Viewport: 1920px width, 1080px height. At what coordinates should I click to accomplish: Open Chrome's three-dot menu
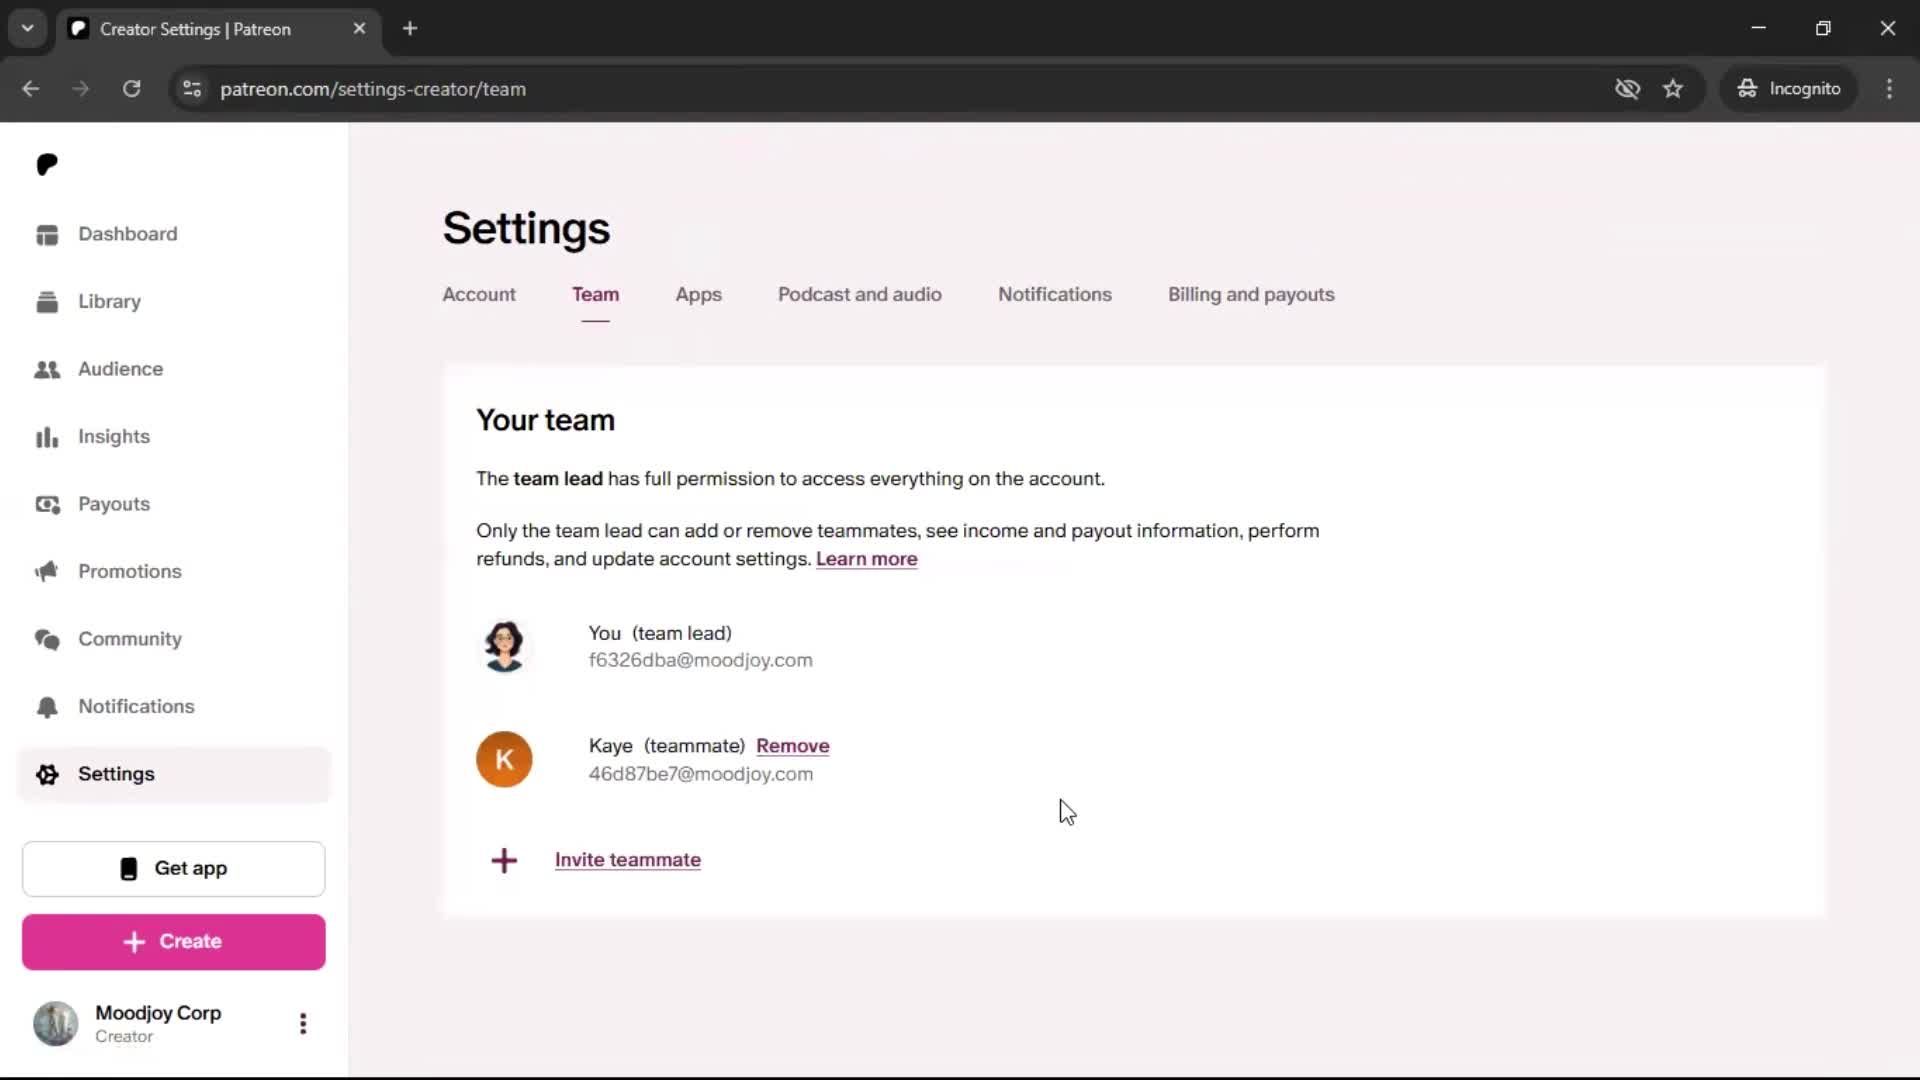coord(1889,89)
